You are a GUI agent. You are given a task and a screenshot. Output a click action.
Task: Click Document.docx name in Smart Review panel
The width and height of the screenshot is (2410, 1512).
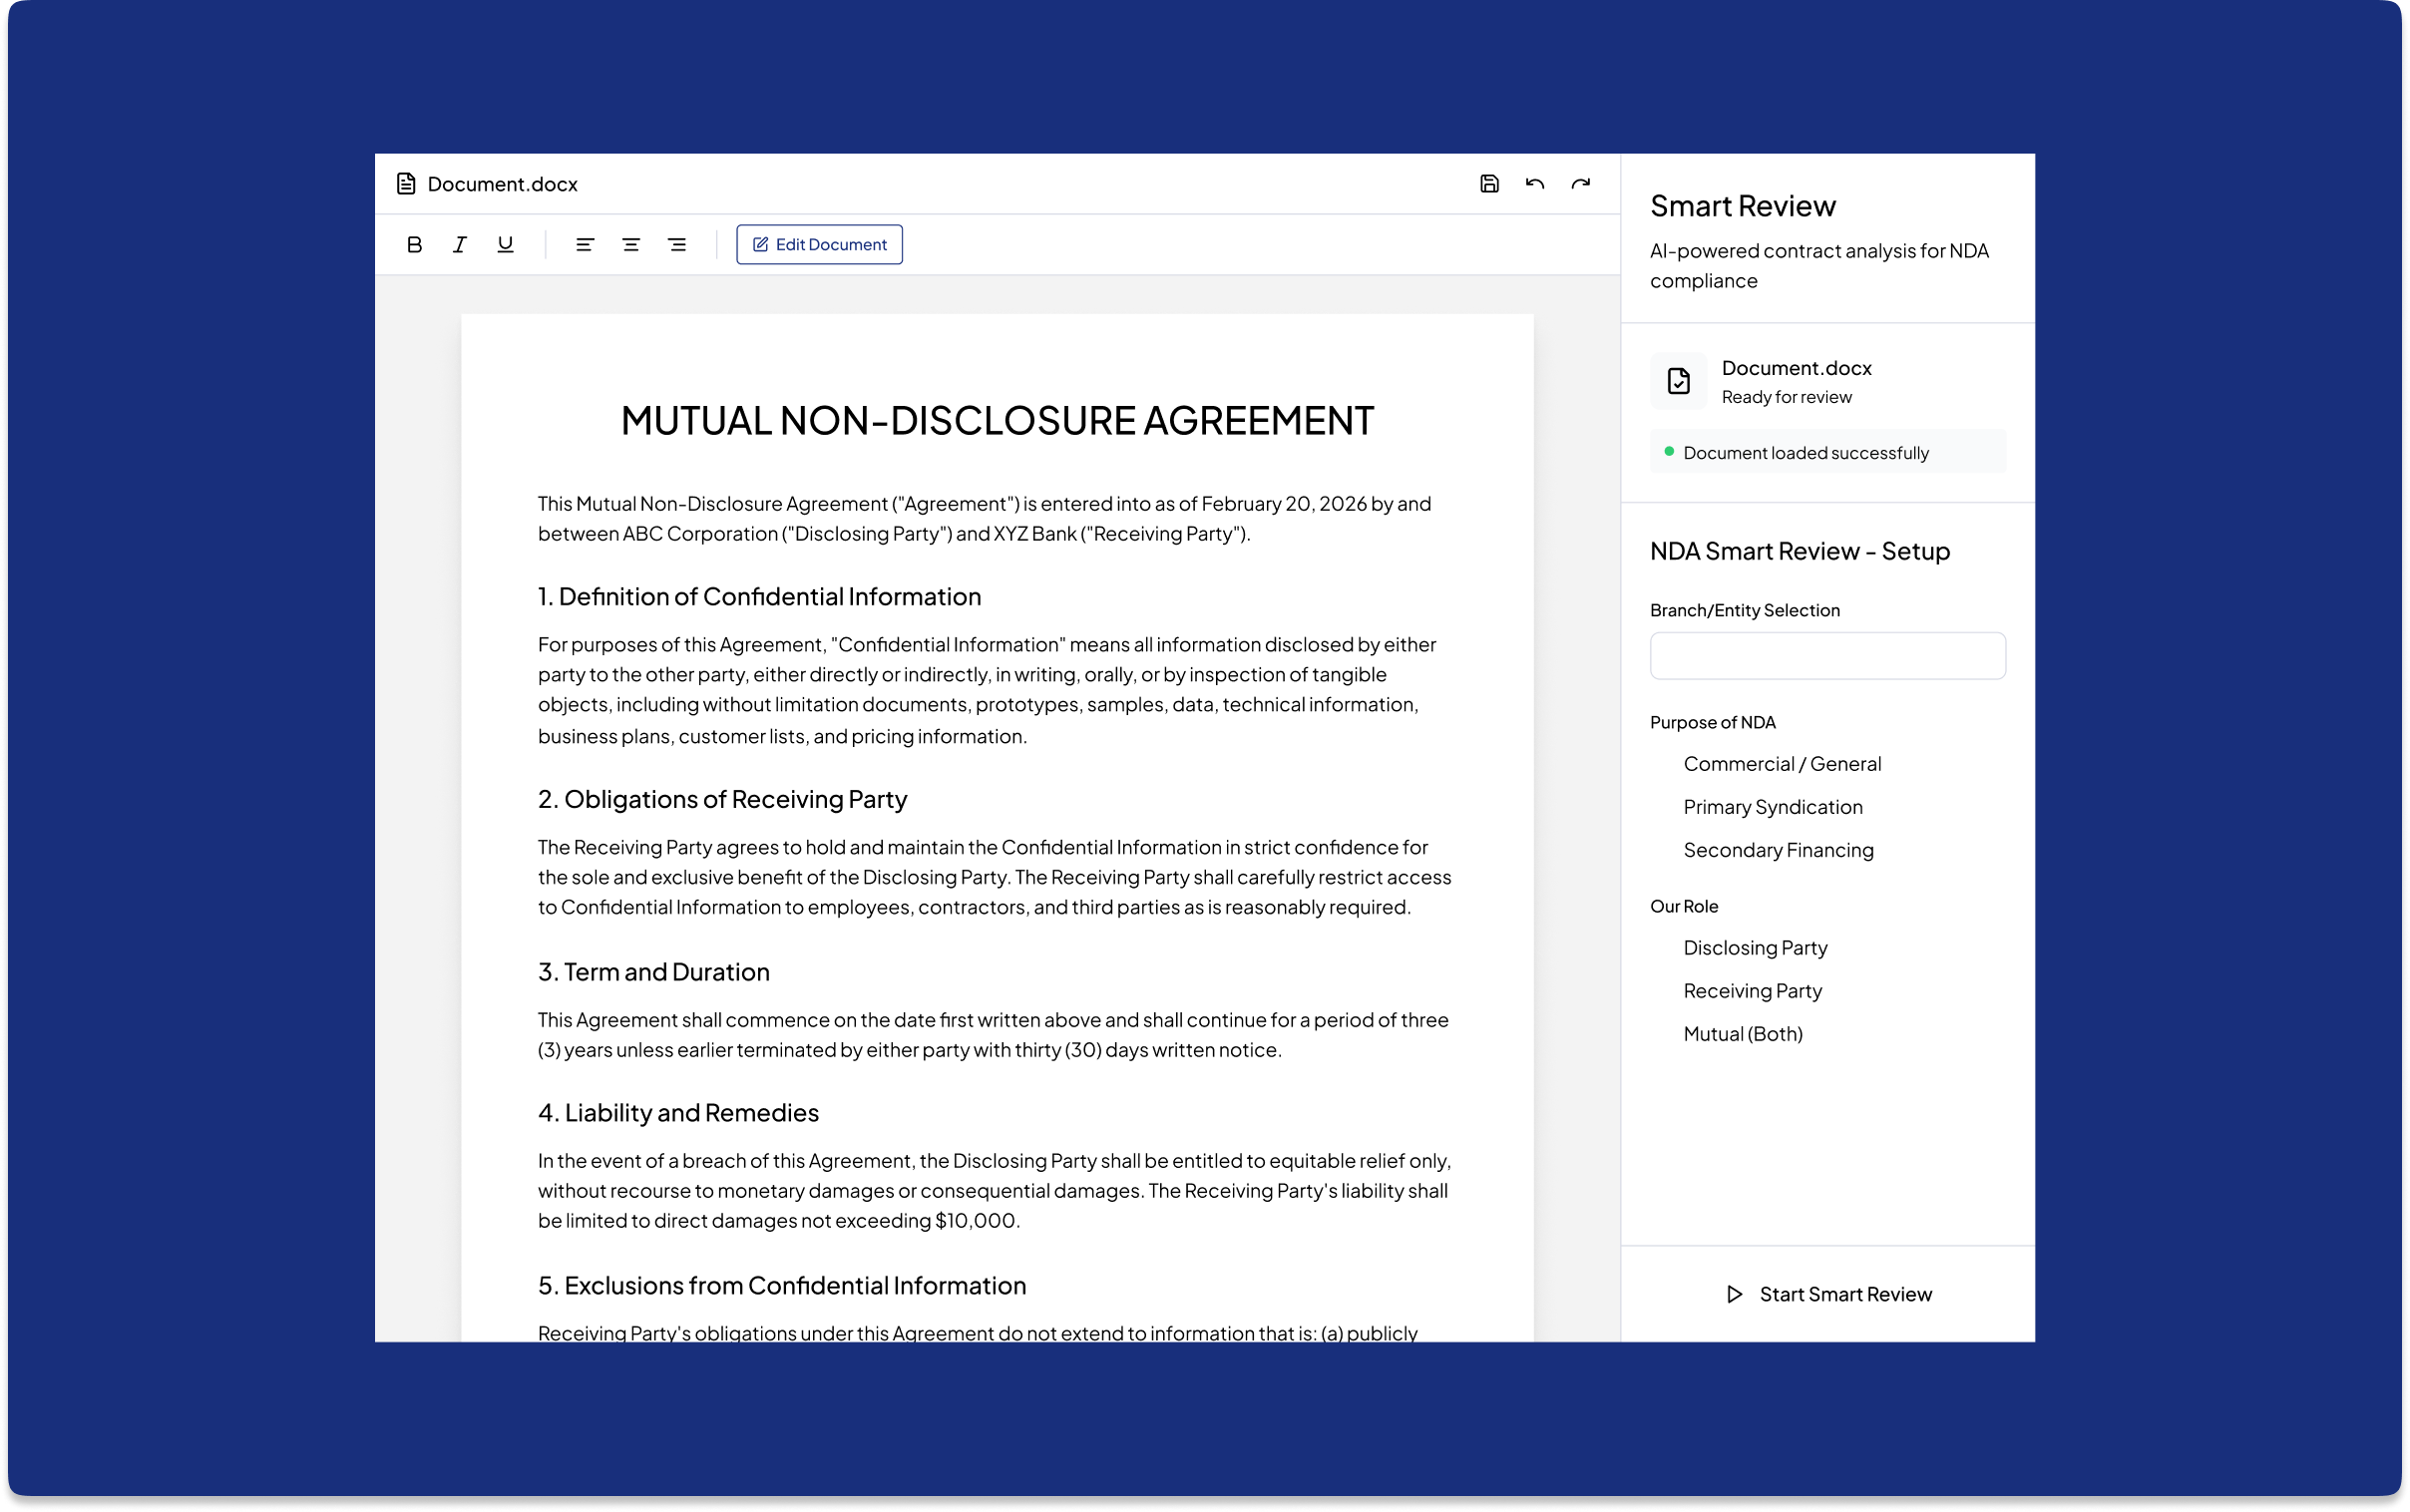1797,368
